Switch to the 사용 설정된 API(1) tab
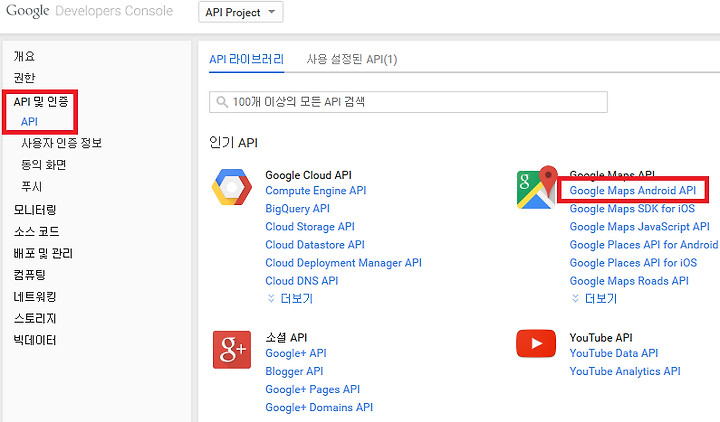The width and height of the screenshot is (720, 422). click(x=352, y=59)
